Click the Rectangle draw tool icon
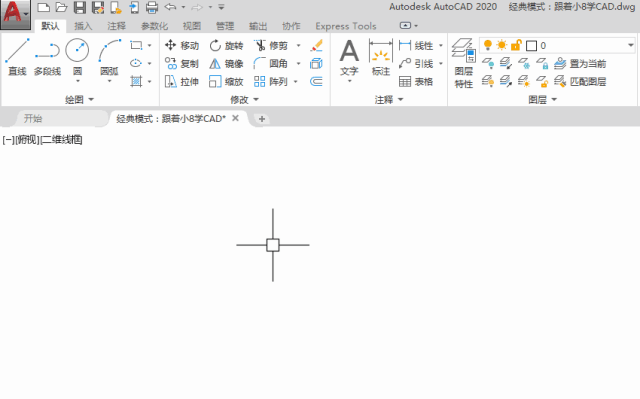The width and height of the screenshot is (640, 399). pos(136,45)
